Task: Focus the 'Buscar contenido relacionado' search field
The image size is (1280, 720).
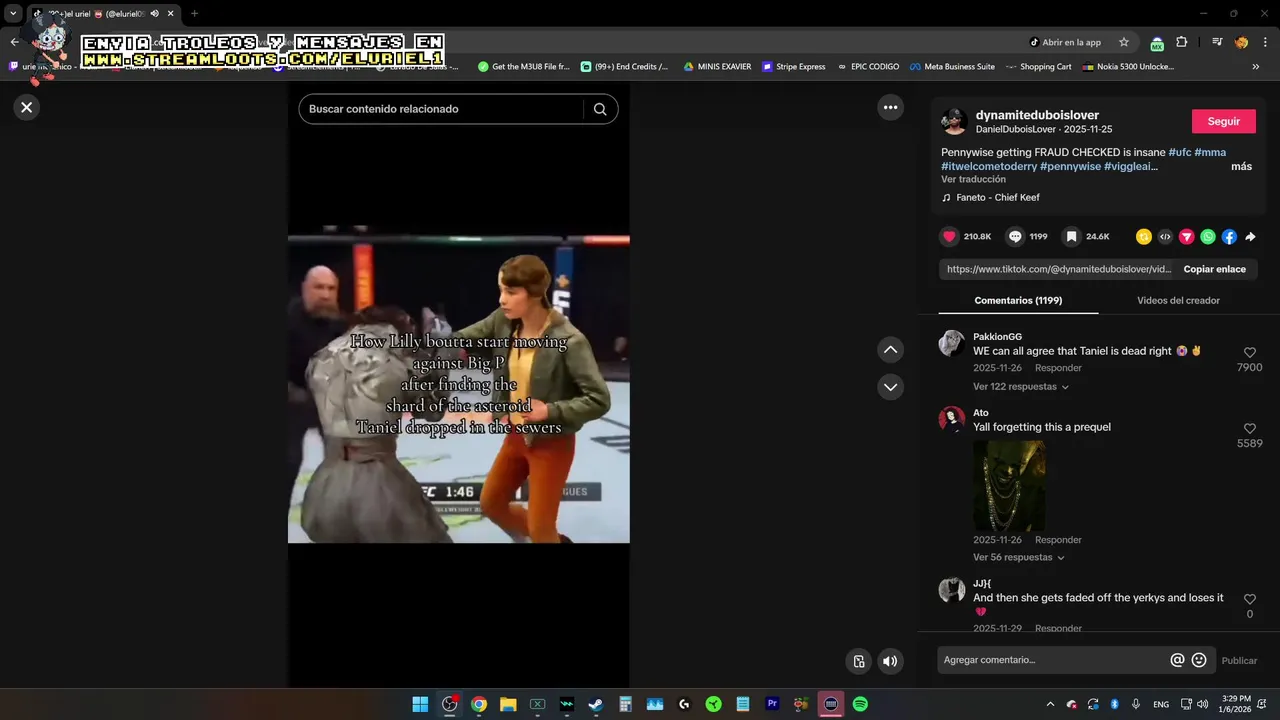Action: [x=442, y=109]
